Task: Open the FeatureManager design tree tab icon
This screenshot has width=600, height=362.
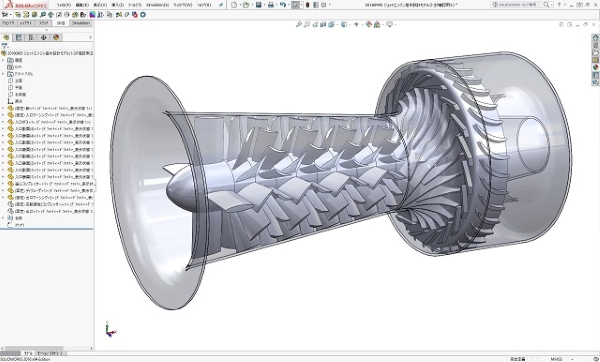Action: click(6, 38)
